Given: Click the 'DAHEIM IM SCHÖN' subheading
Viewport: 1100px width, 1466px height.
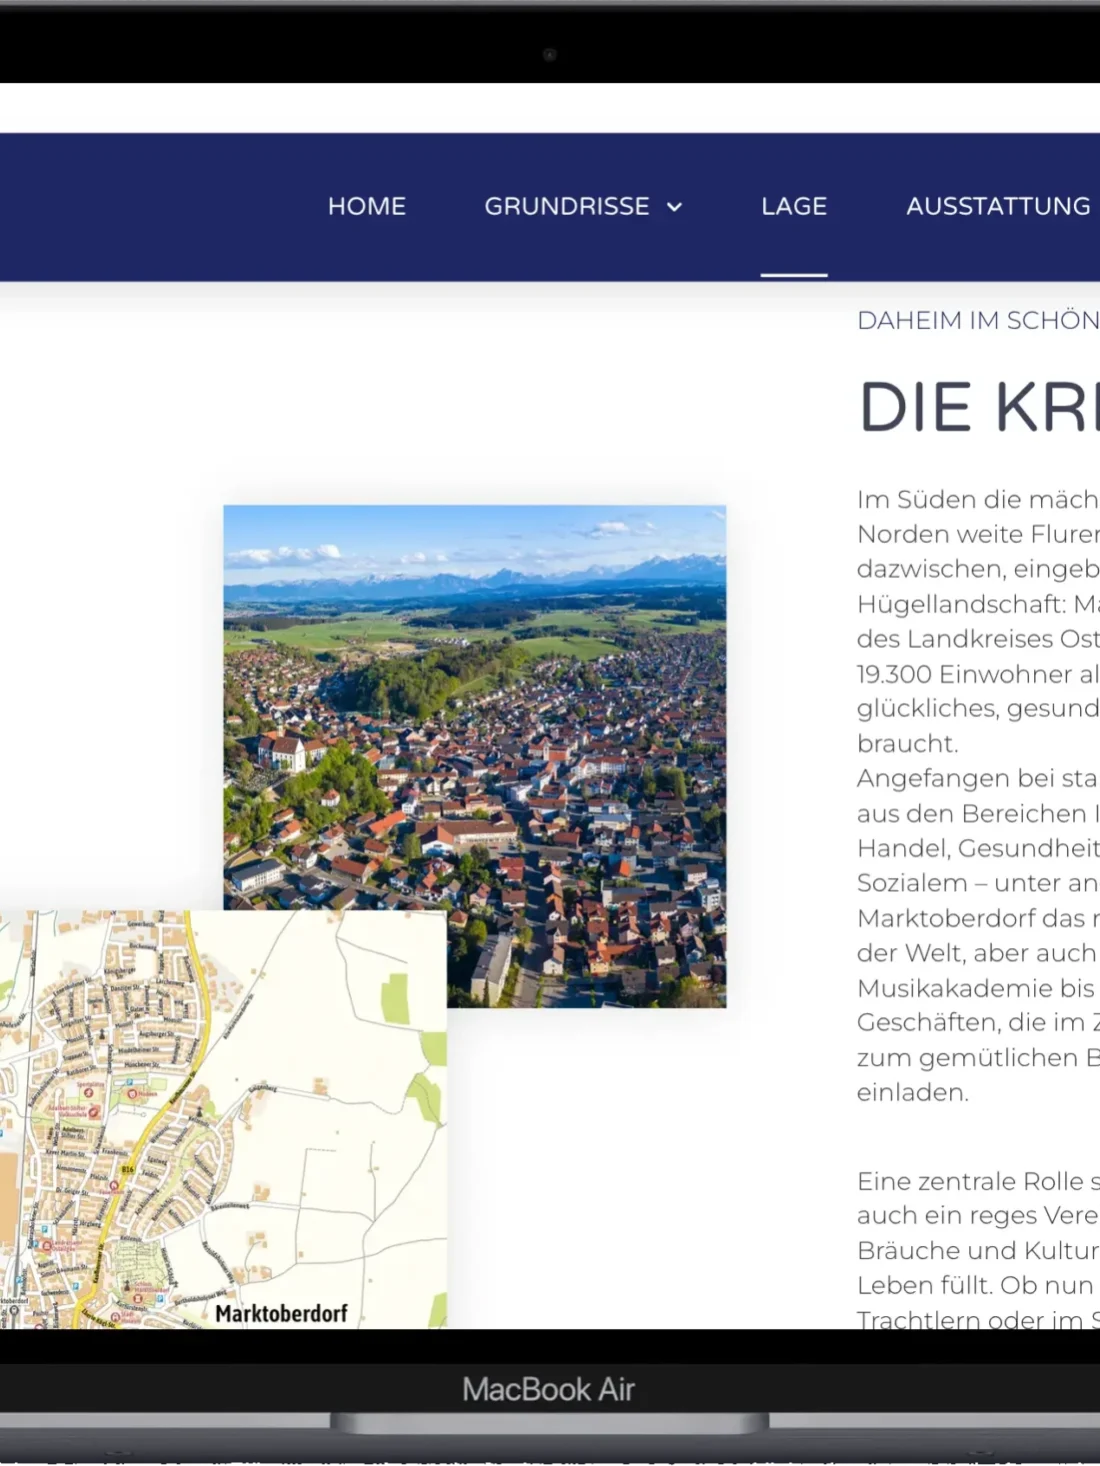Looking at the screenshot, I should tap(977, 320).
